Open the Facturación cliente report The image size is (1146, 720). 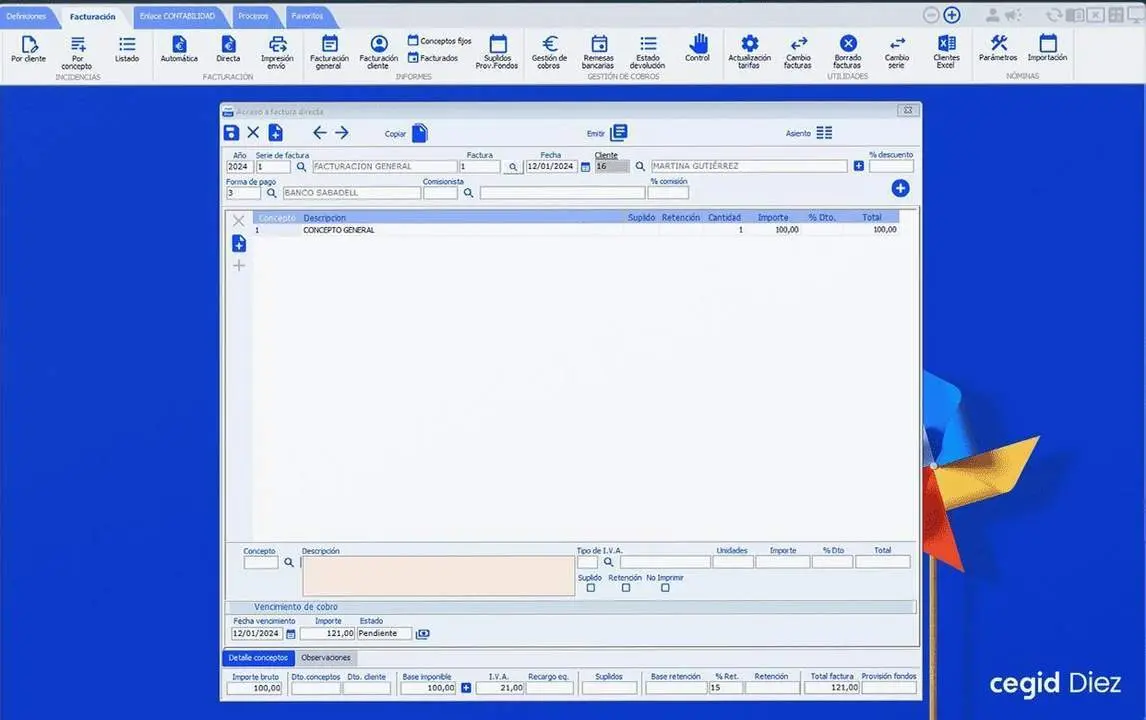pos(379,52)
